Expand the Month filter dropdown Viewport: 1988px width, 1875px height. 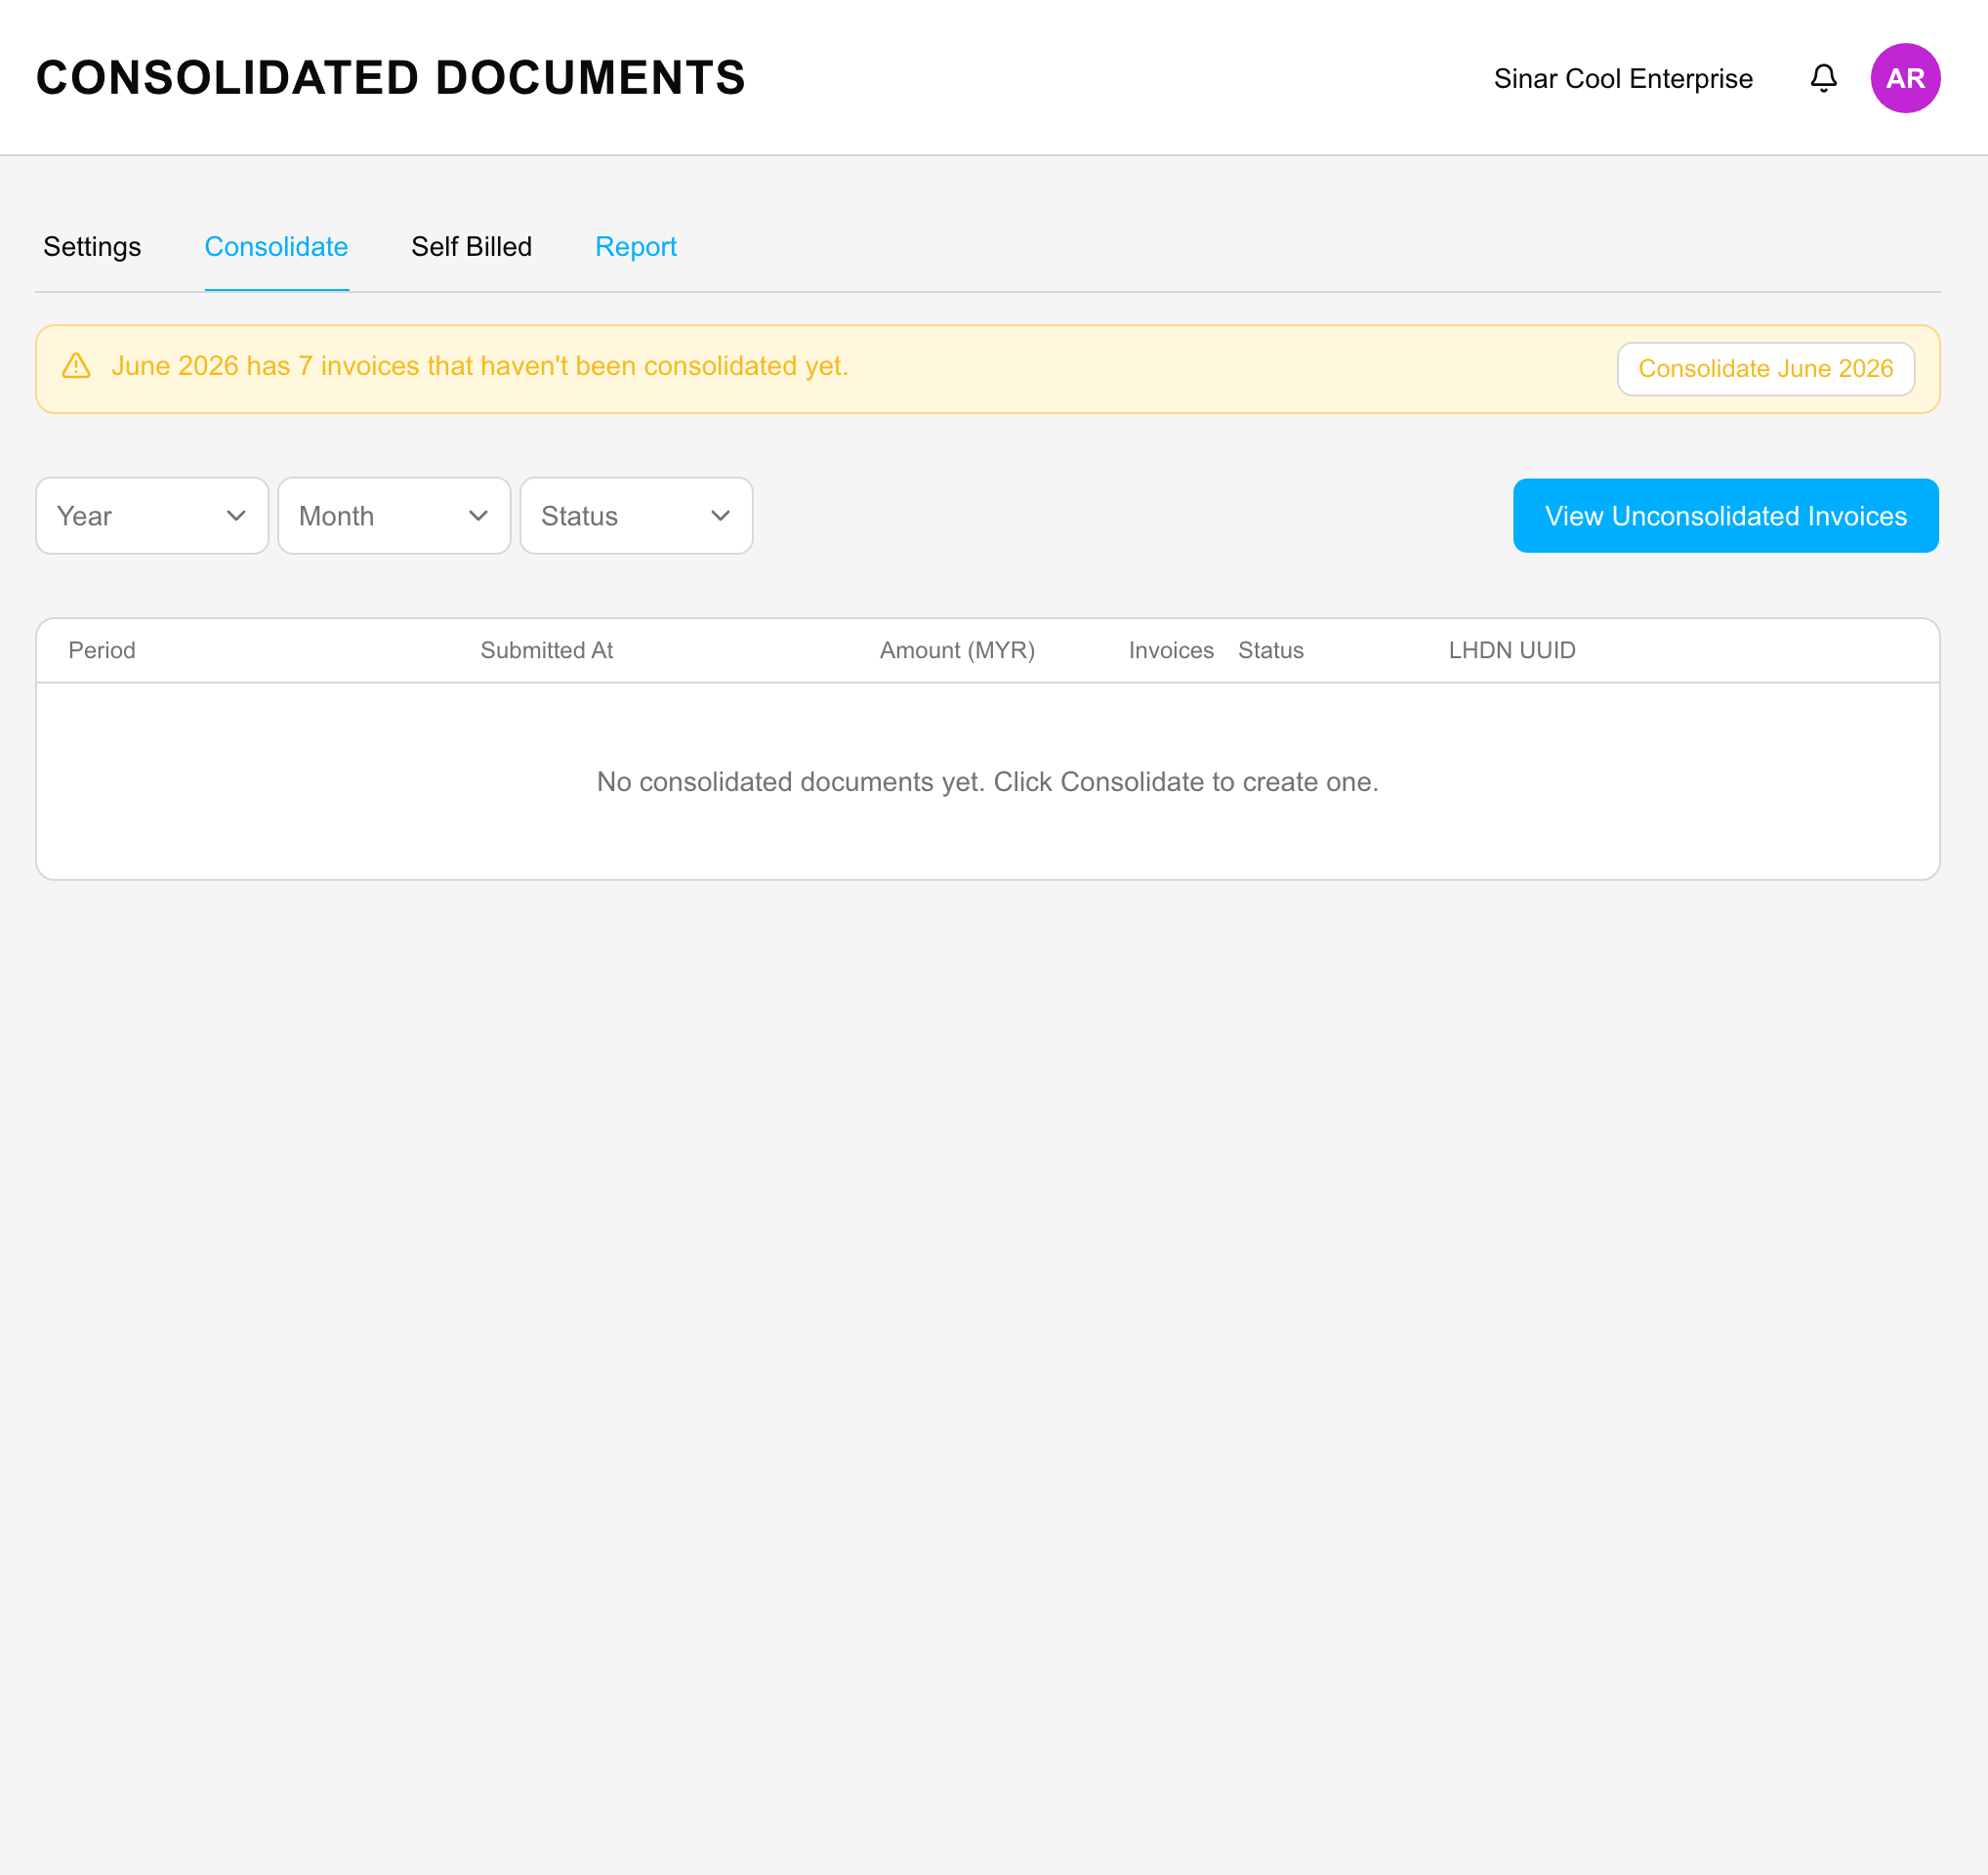pos(394,516)
